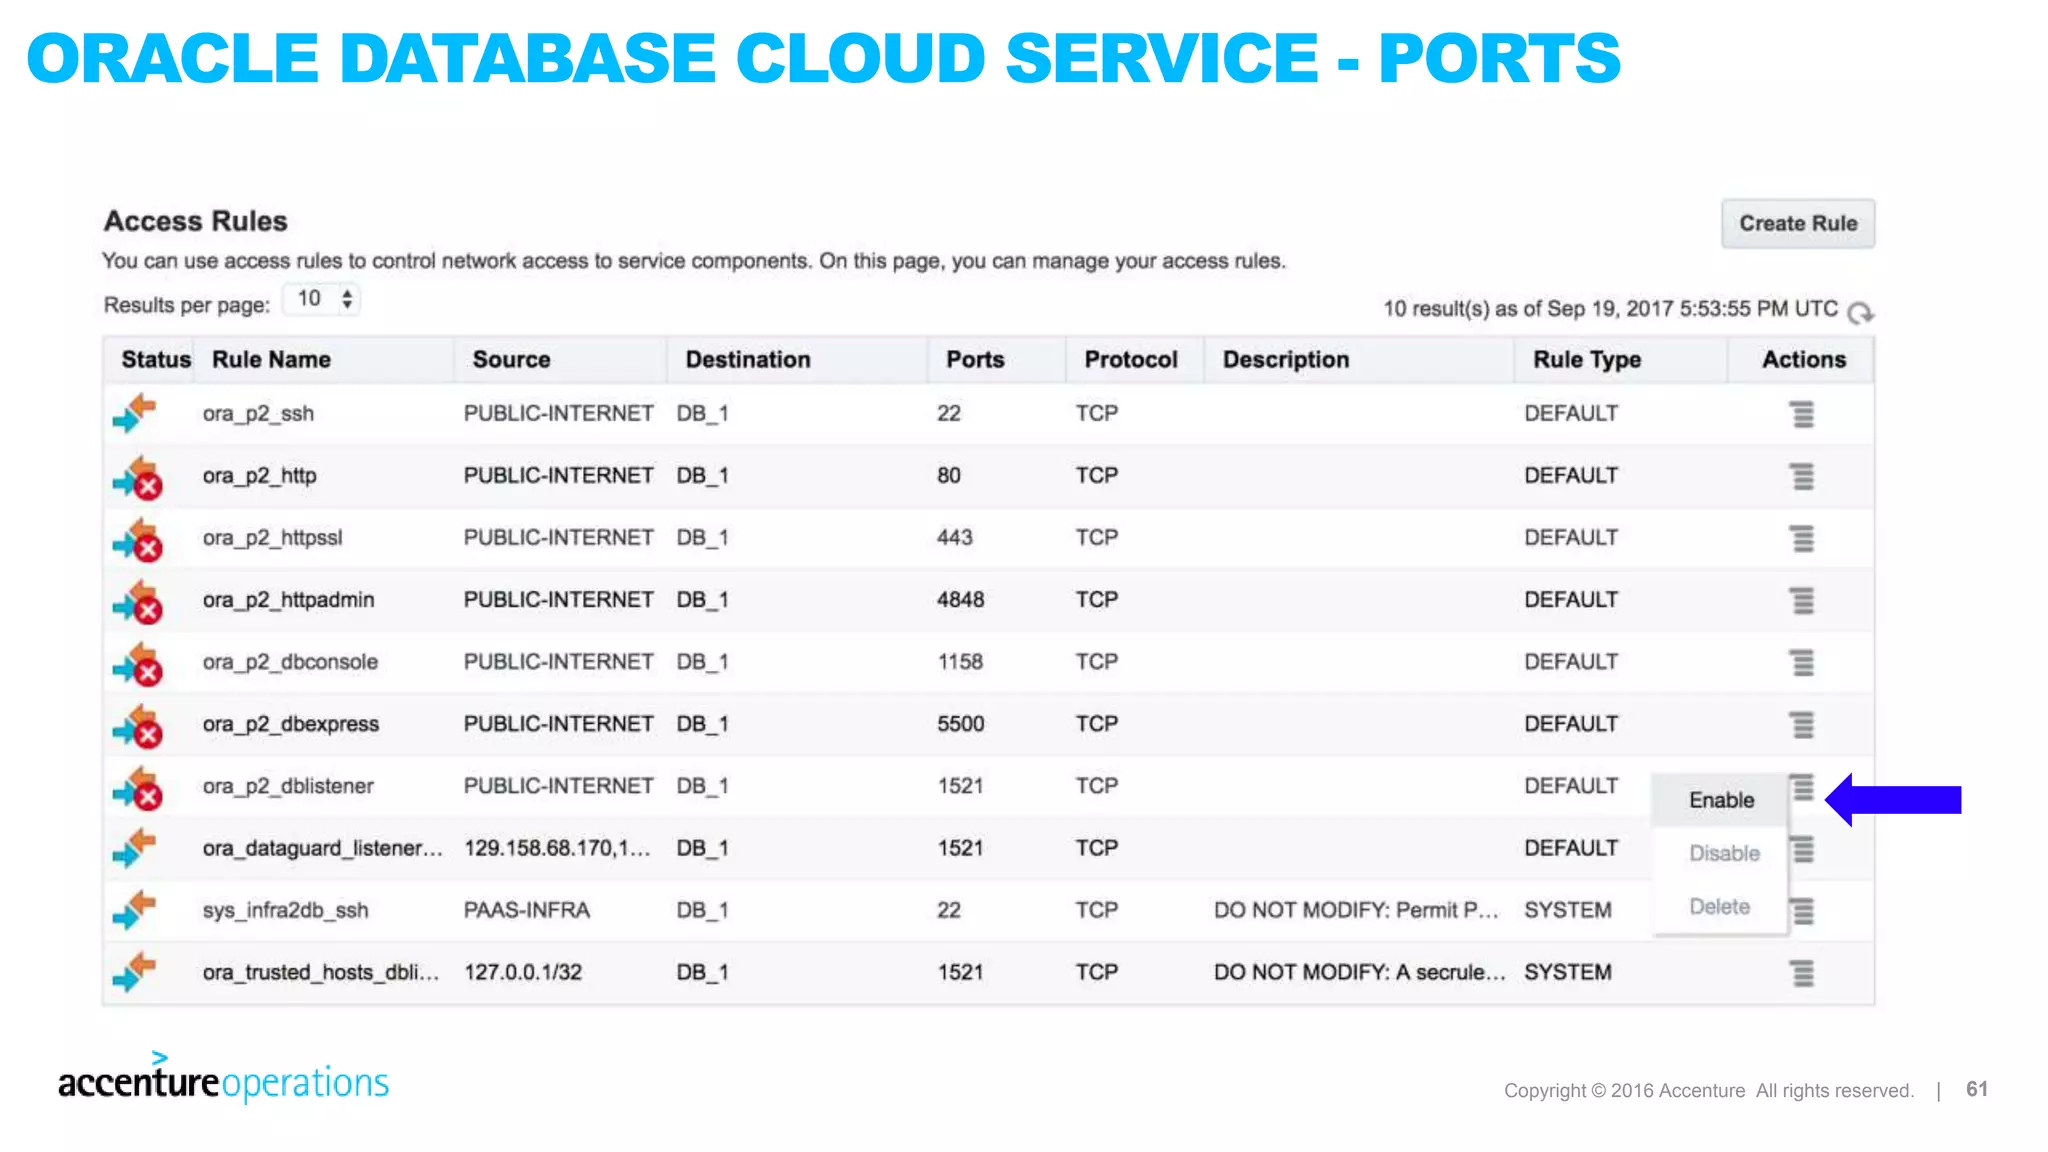This screenshot has height=1152, width=2048.
Task: Click enabled status icon of ora_p2_ssh
Action: point(135,413)
